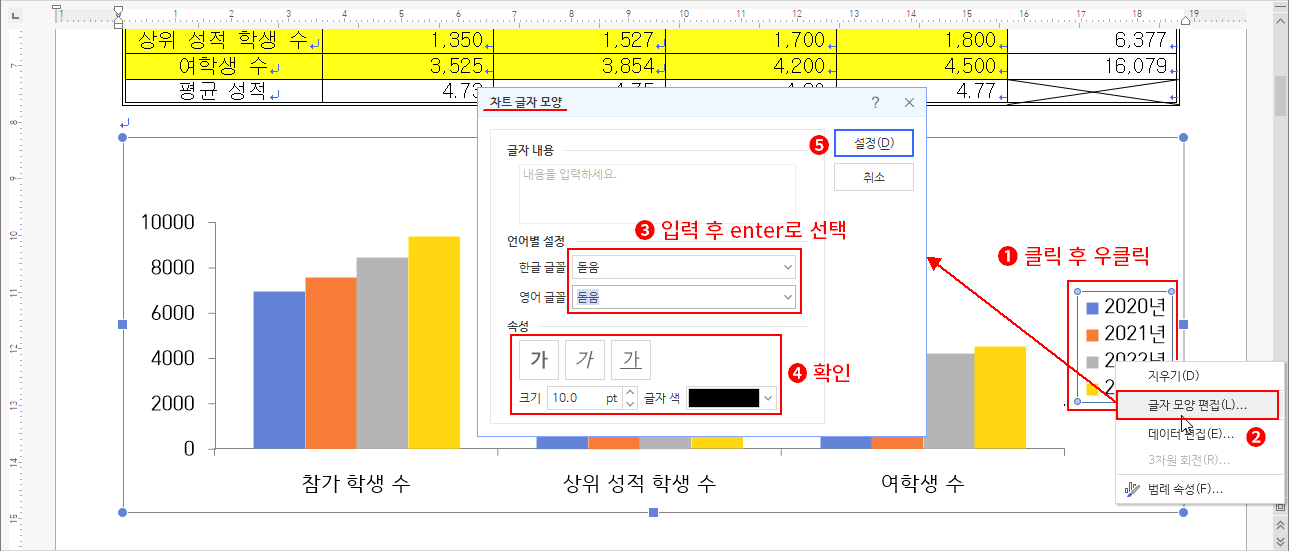Toggle italic 가 style button
The width and height of the screenshot is (1289, 551).
tap(585, 361)
